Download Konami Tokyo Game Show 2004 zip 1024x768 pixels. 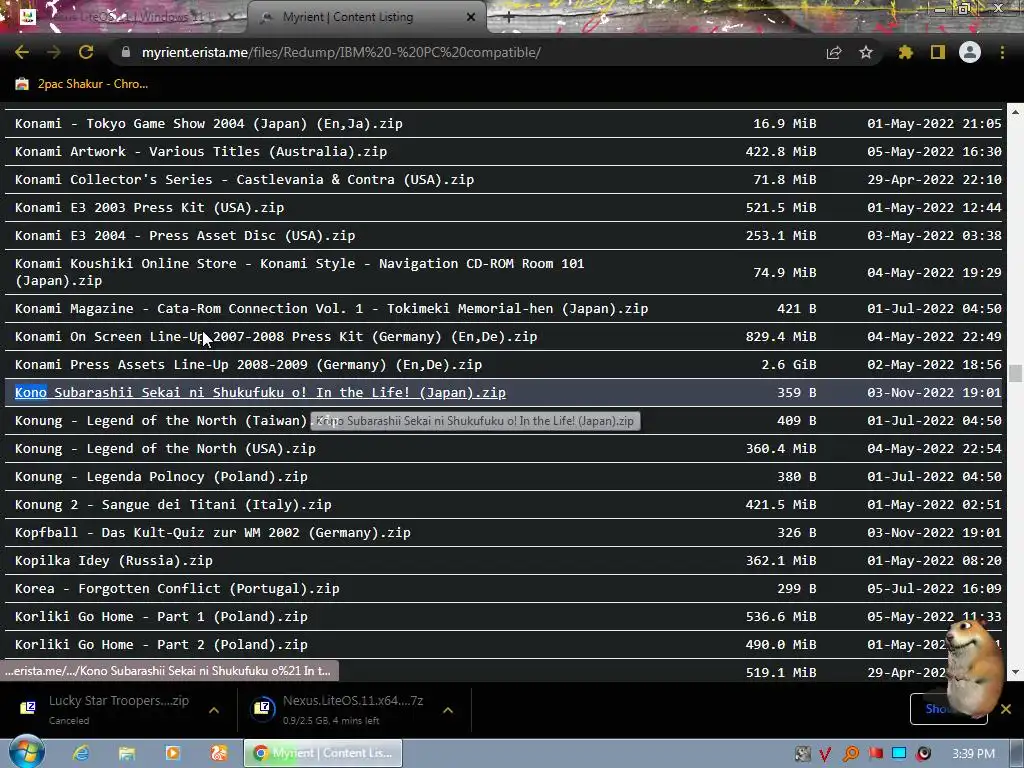click(x=208, y=123)
